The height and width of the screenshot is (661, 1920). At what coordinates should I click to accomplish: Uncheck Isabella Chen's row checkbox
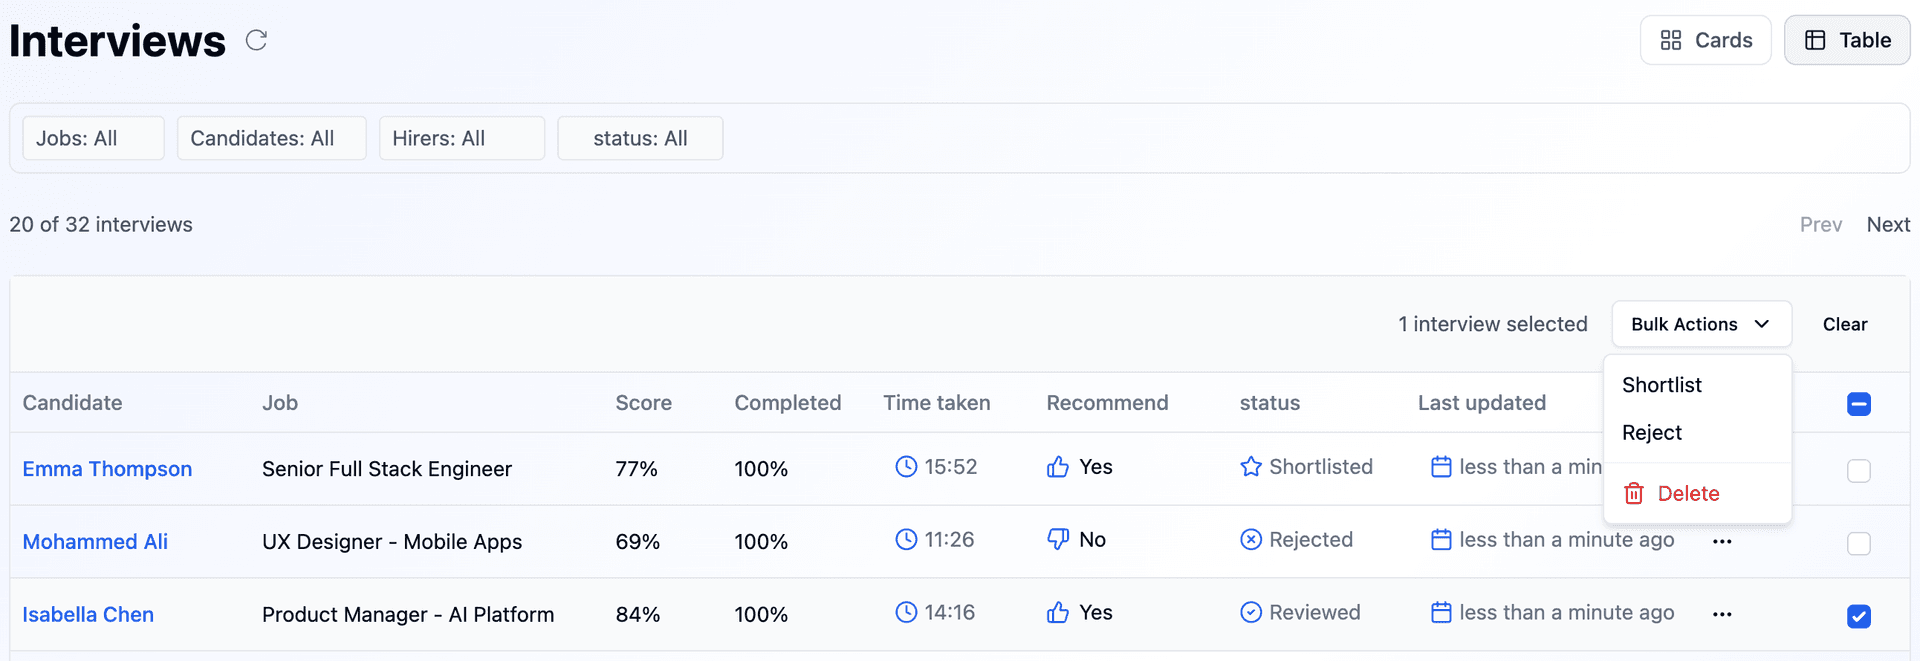tap(1858, 616)
